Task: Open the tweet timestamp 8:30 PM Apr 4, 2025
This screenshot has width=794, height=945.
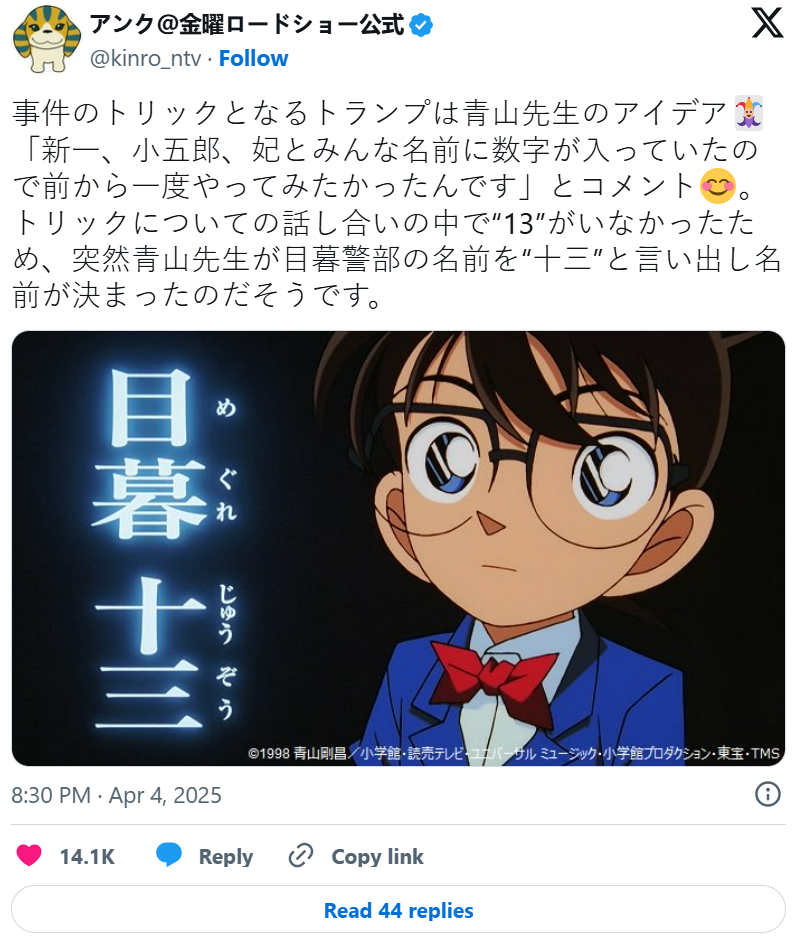Action: (116, 796)
